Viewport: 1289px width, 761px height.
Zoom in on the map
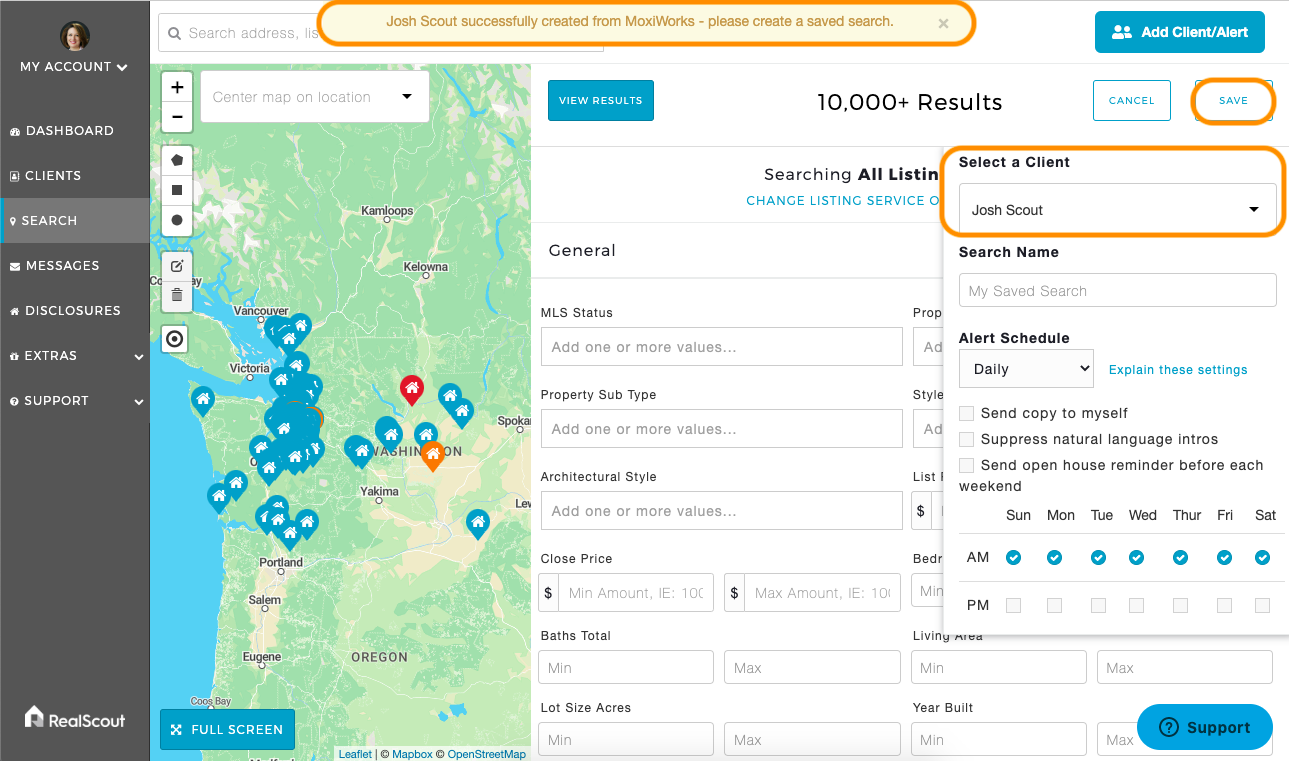pos(177,87)
